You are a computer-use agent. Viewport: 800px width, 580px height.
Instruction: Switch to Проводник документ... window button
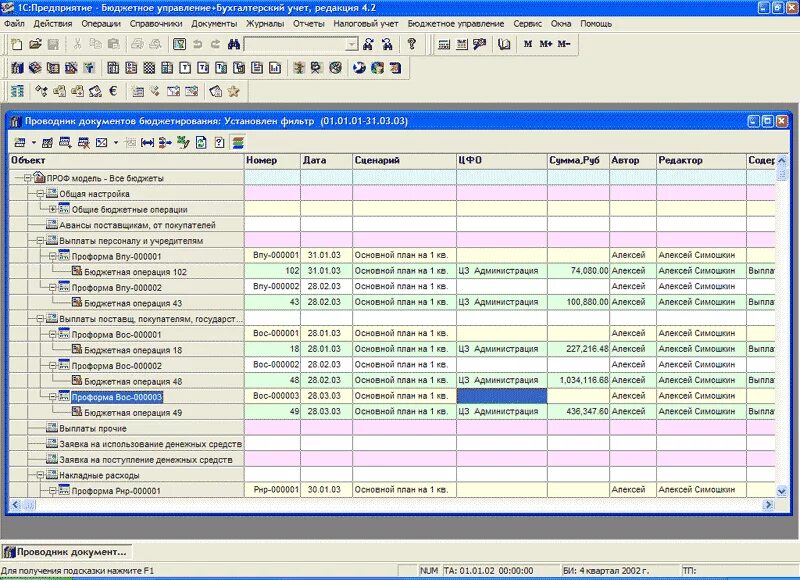[x=67, y=552]
